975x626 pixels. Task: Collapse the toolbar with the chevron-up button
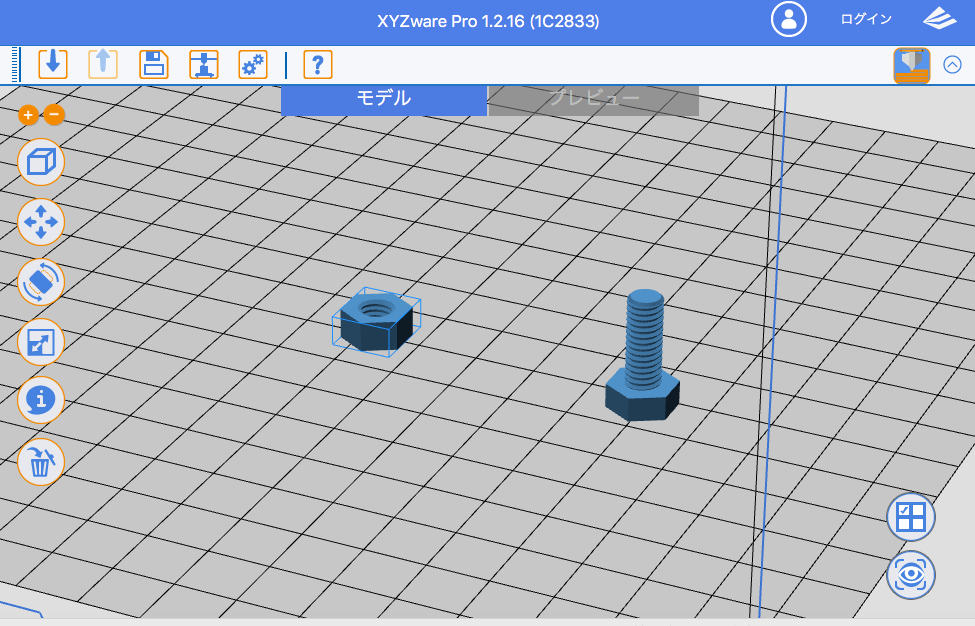(x=952, y=65)
